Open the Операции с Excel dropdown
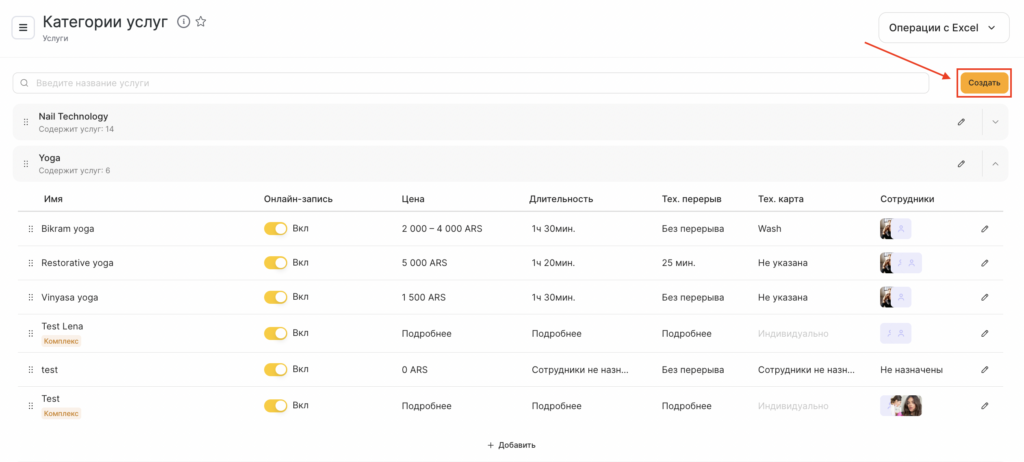The width and height of the screenshot is (1024, 462). (942, 28)
